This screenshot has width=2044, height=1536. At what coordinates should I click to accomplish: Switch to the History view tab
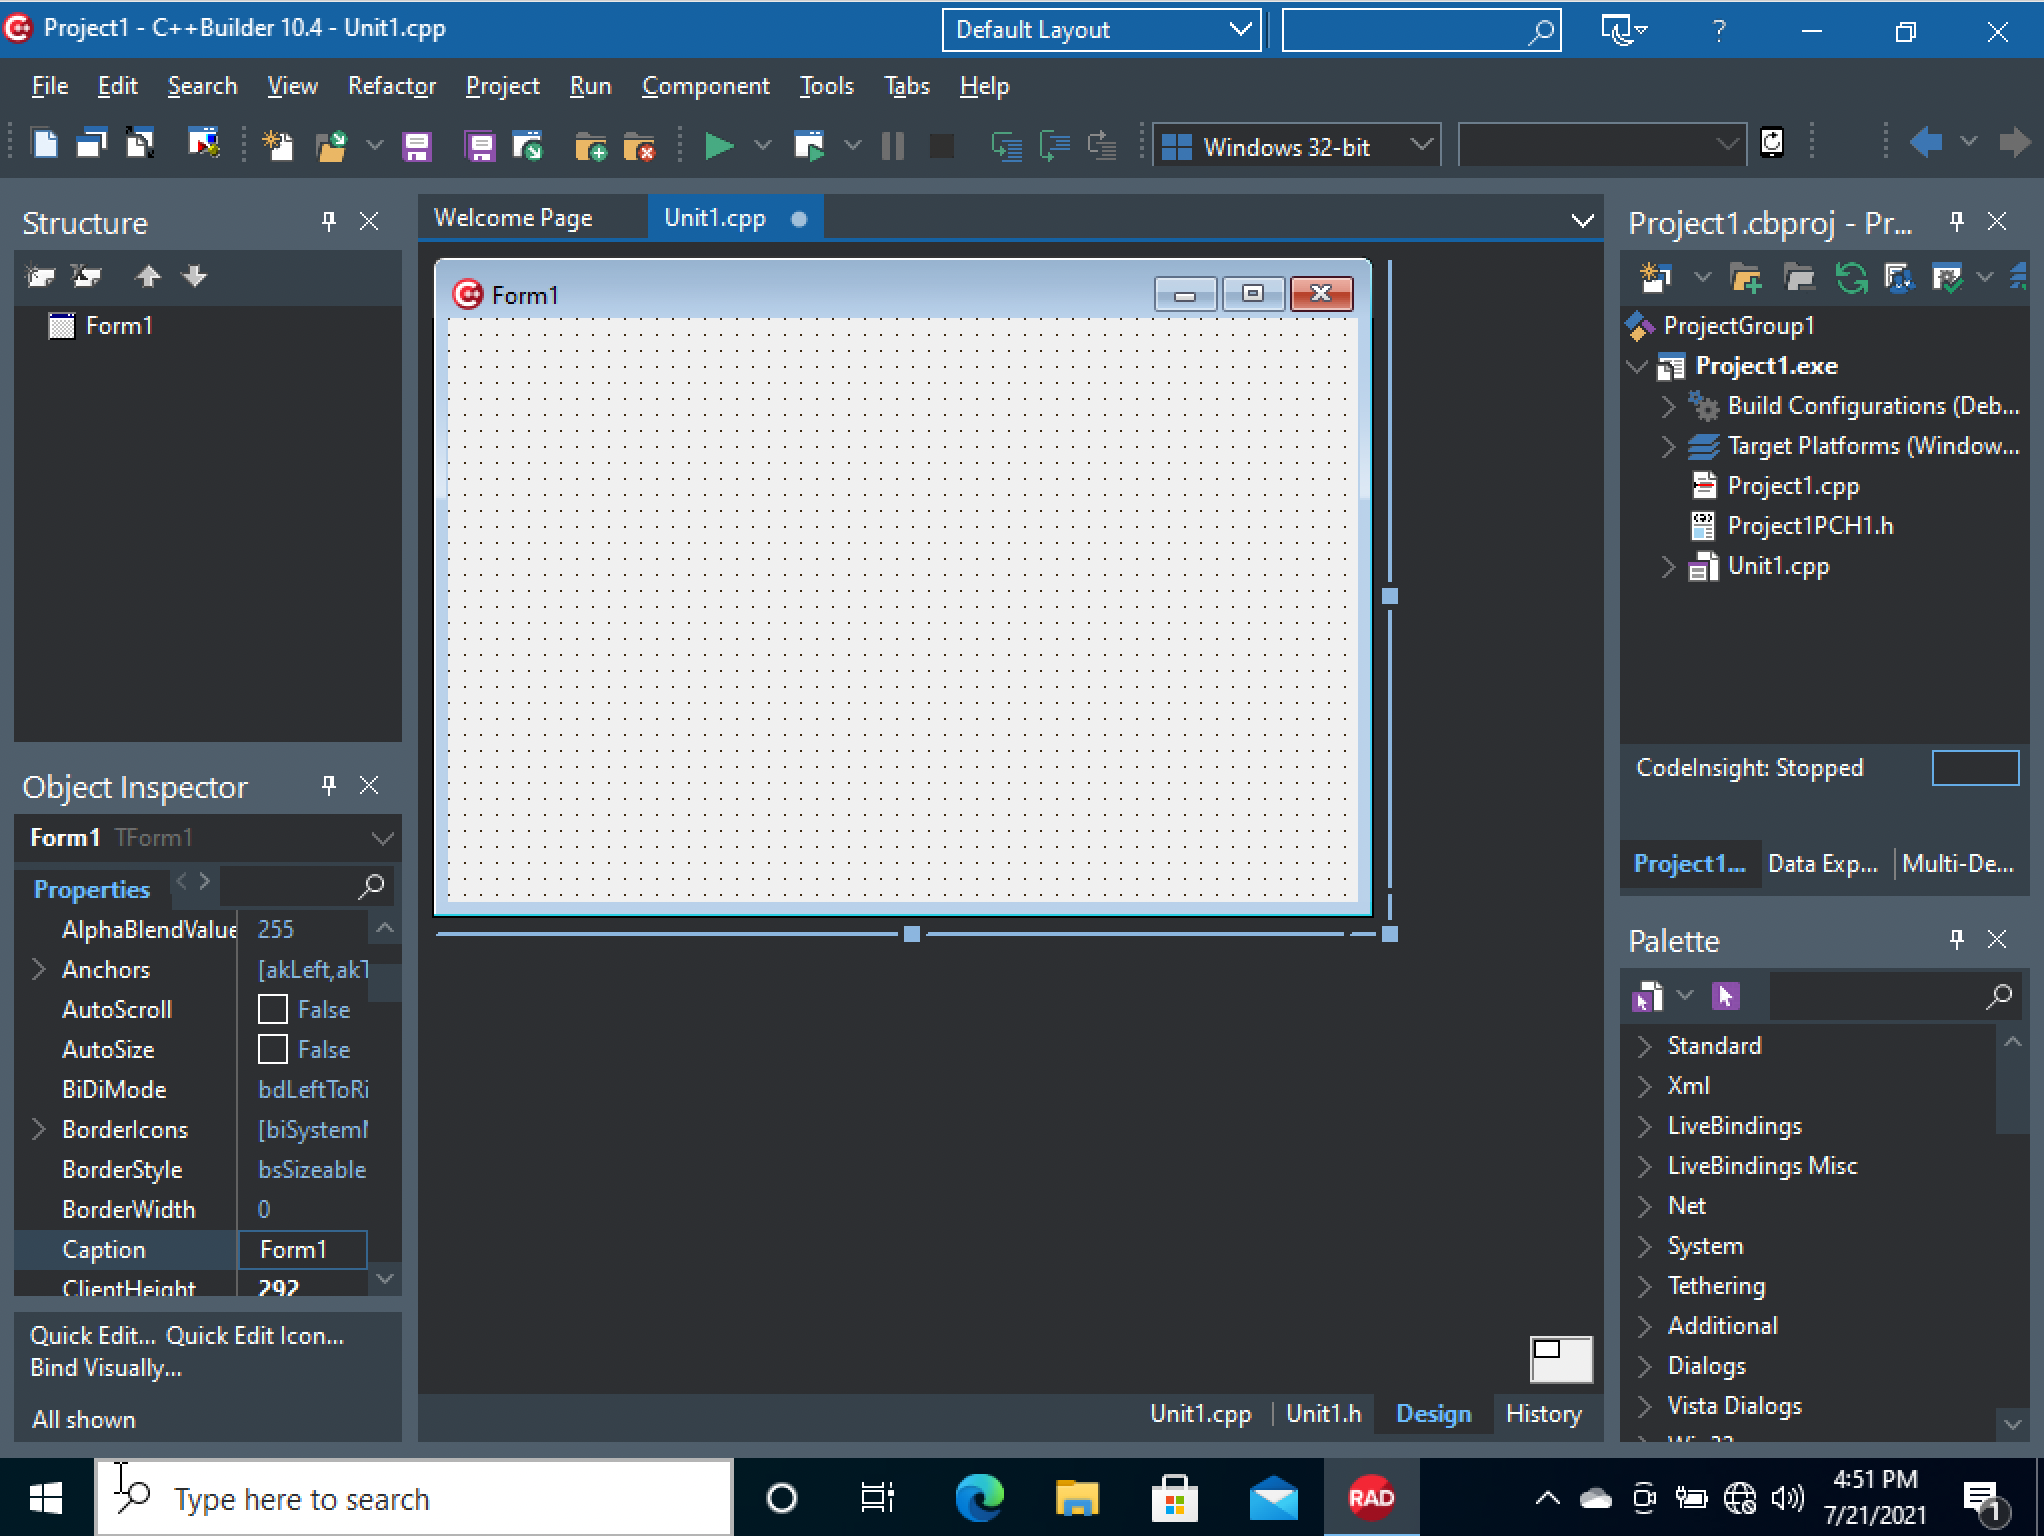[x=1544, y=1413]
